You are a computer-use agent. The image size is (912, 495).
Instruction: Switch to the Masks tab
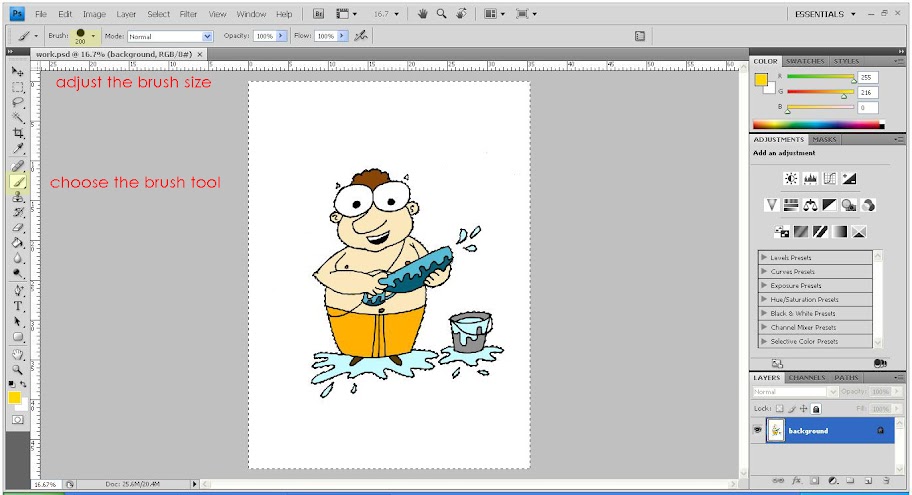point(824,140)
